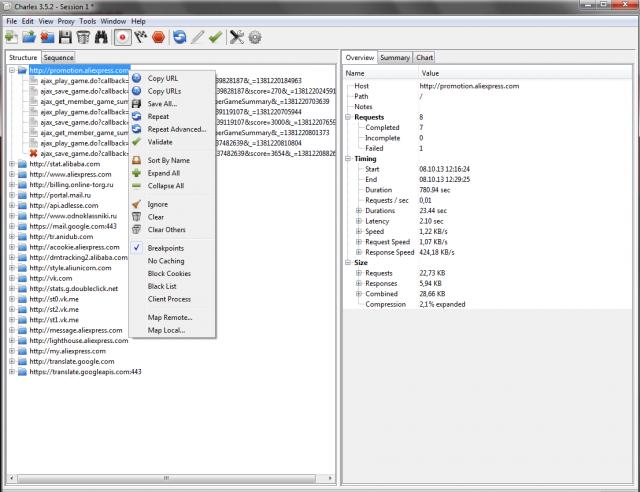Open the Tools menu
The height and width of the screenshot is (492, 640).
tap(87, 21)
